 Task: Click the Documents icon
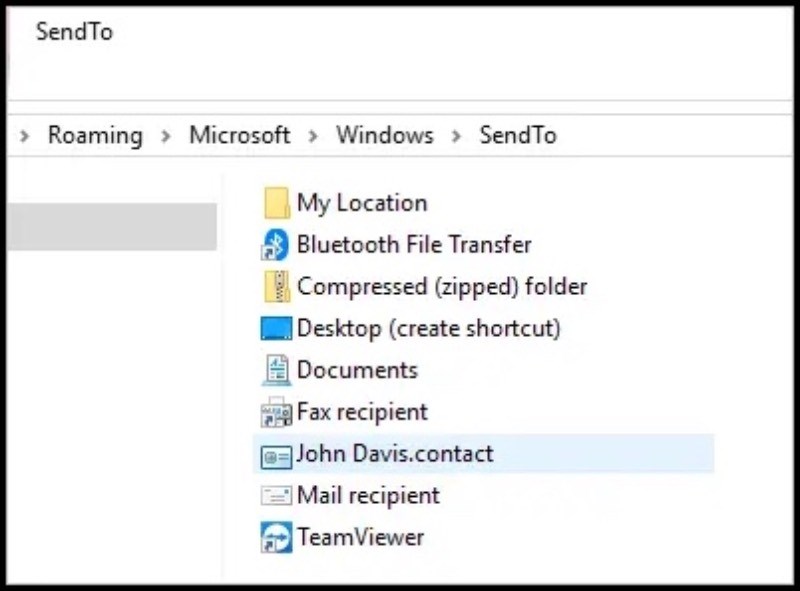(x=277, y=370)
